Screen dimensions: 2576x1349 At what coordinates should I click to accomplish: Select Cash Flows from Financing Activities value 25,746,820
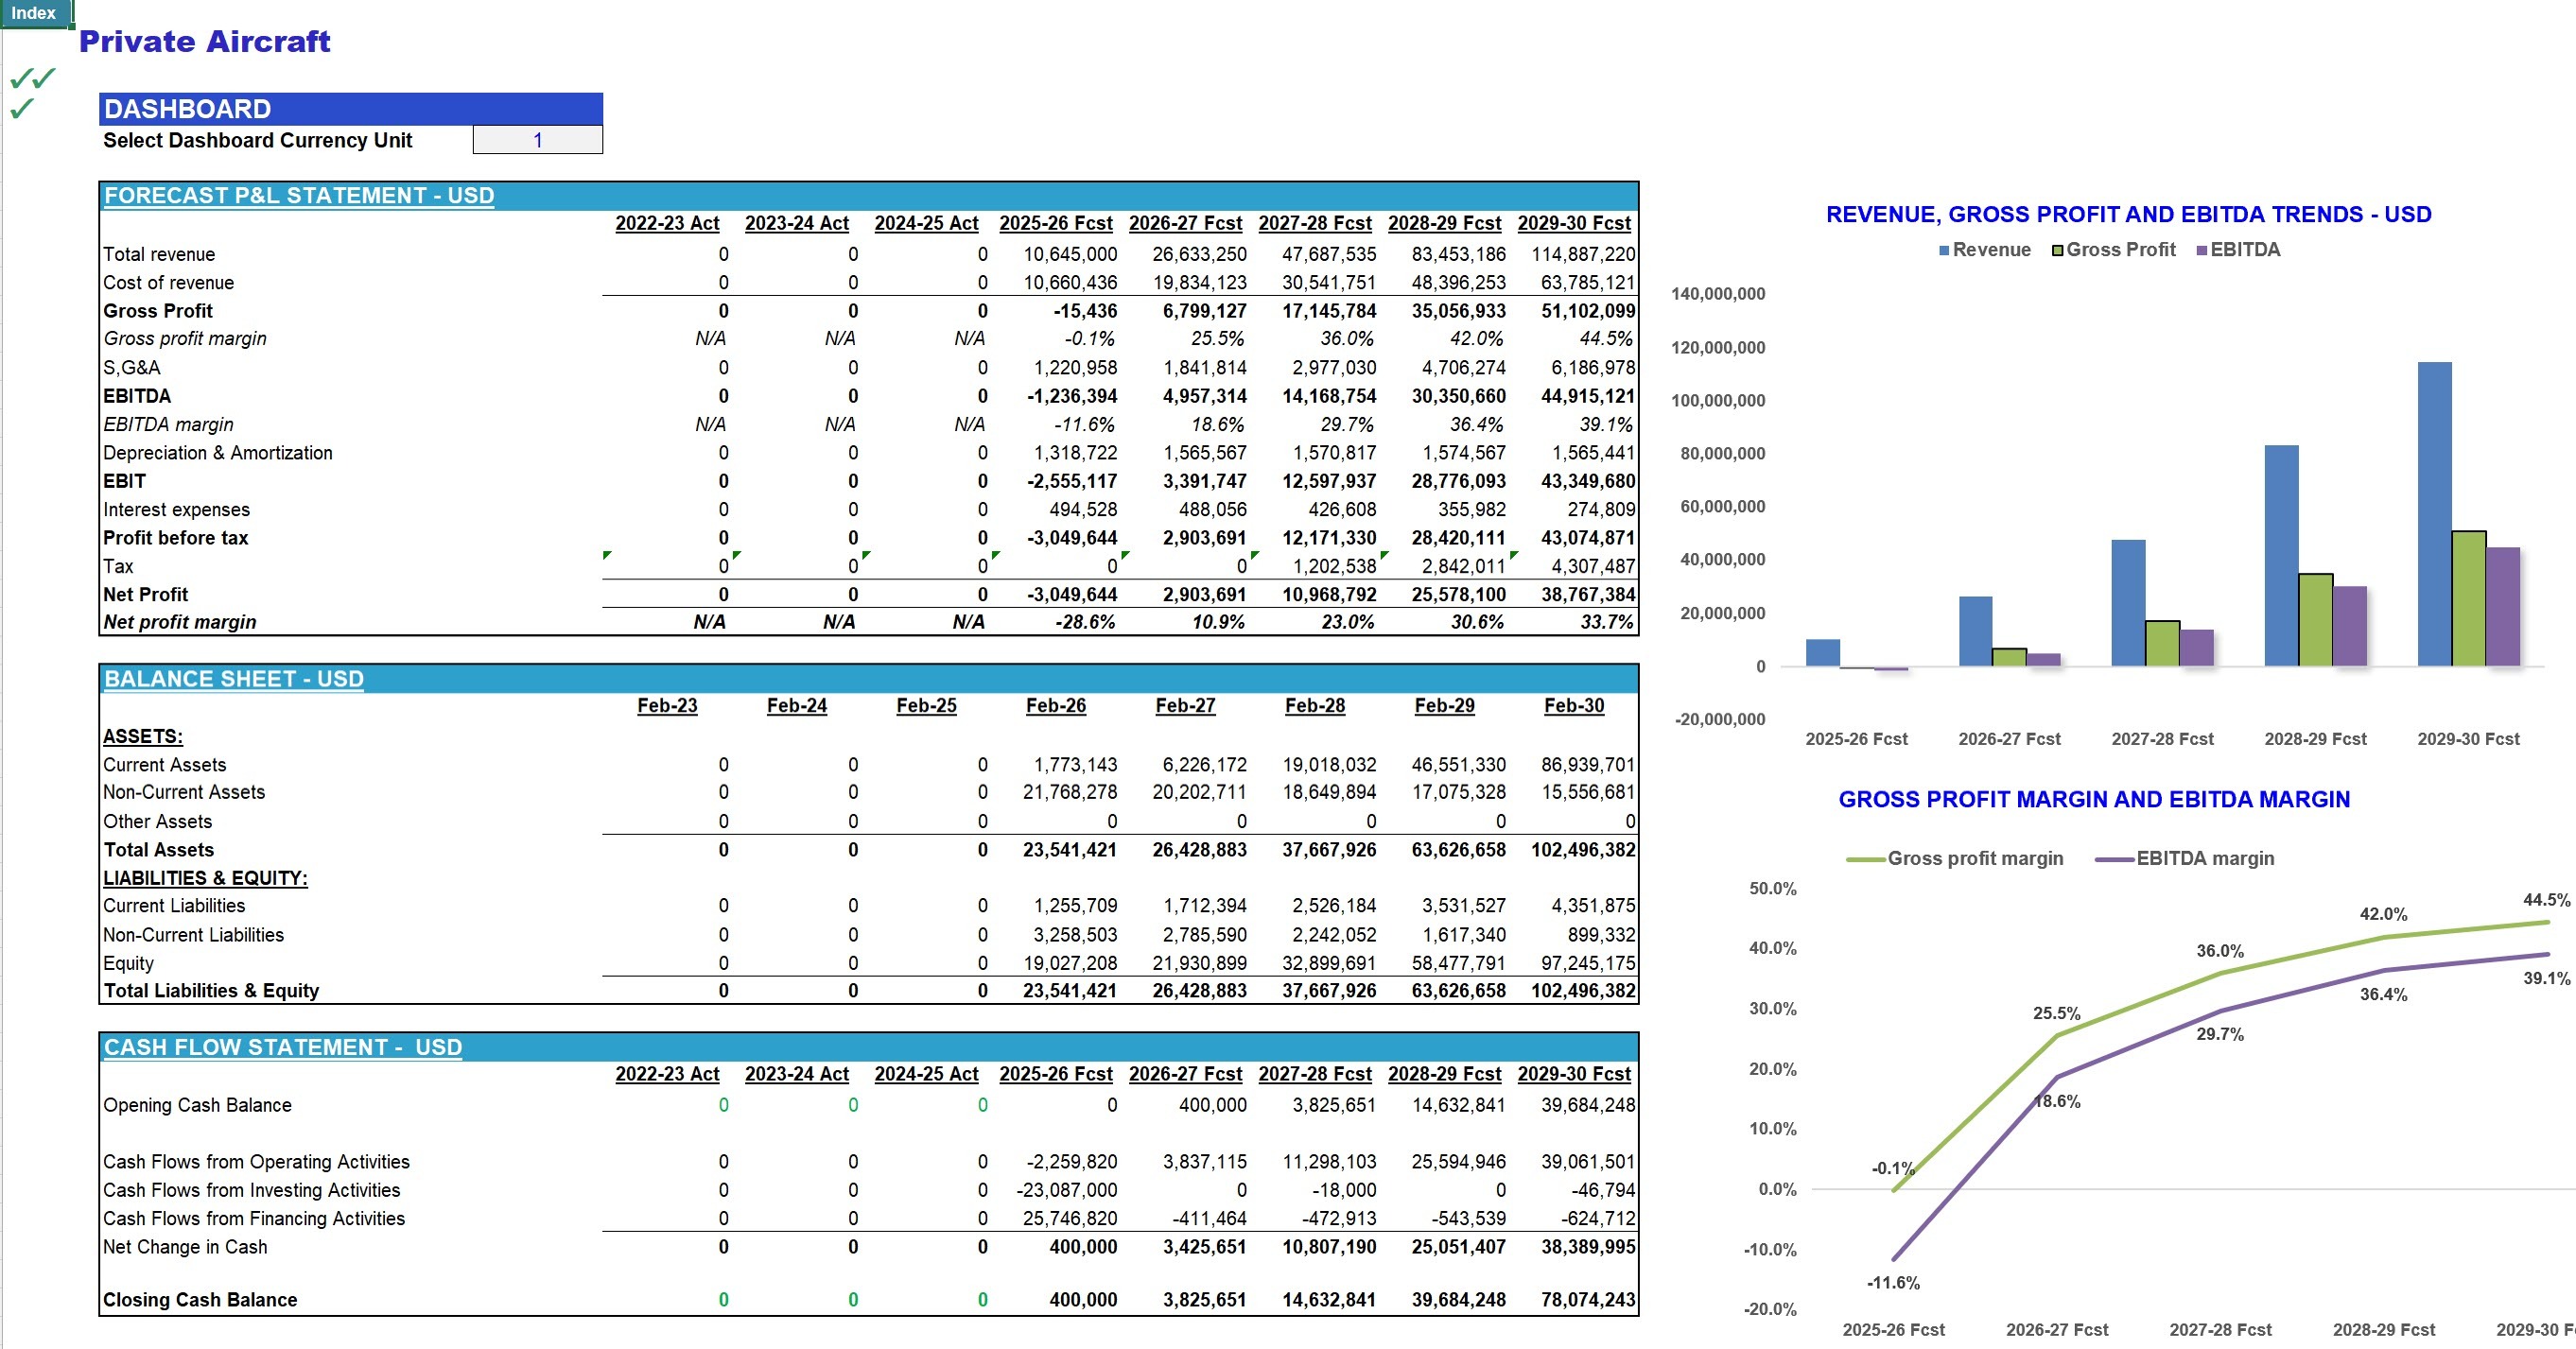point(1070,1219)
